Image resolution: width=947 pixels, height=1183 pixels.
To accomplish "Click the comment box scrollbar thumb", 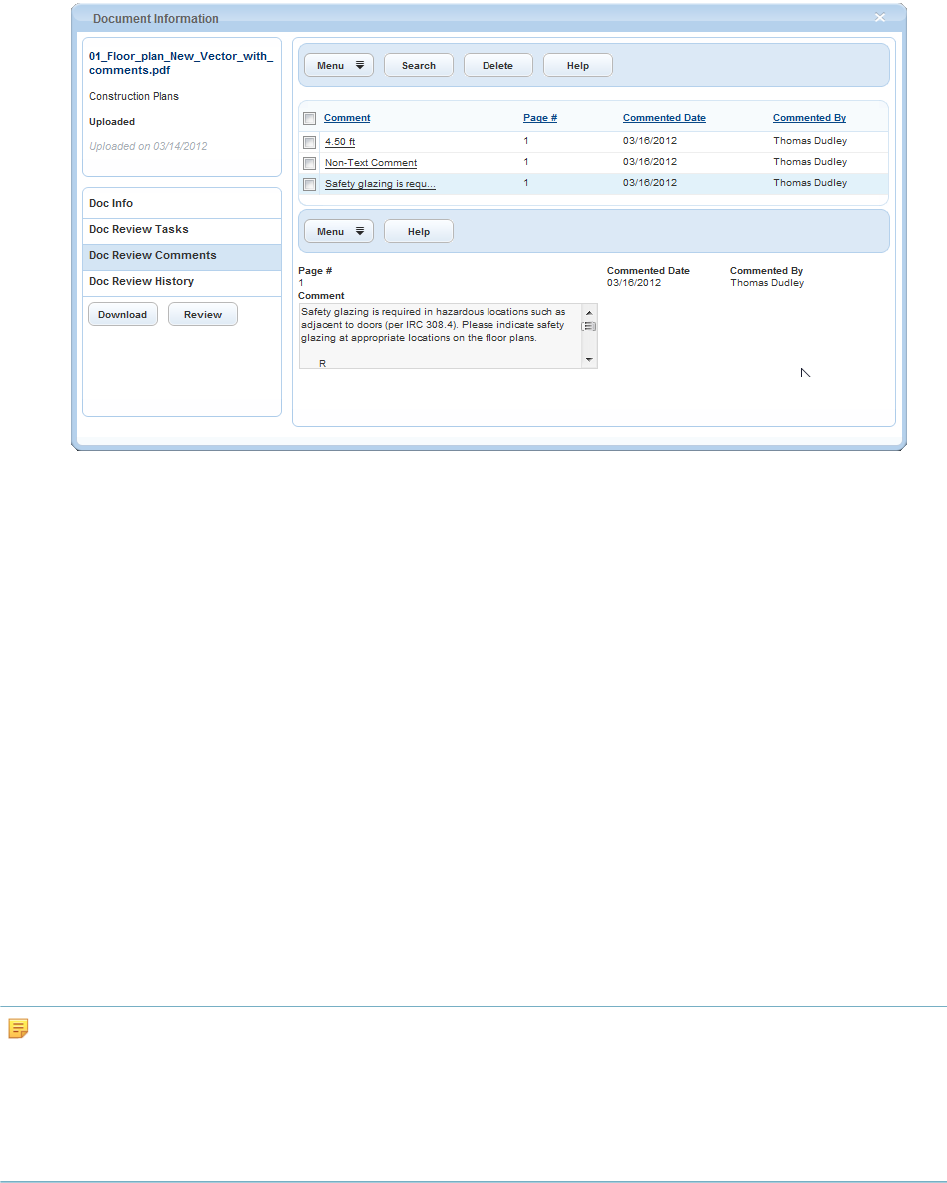I will (589, 327).
